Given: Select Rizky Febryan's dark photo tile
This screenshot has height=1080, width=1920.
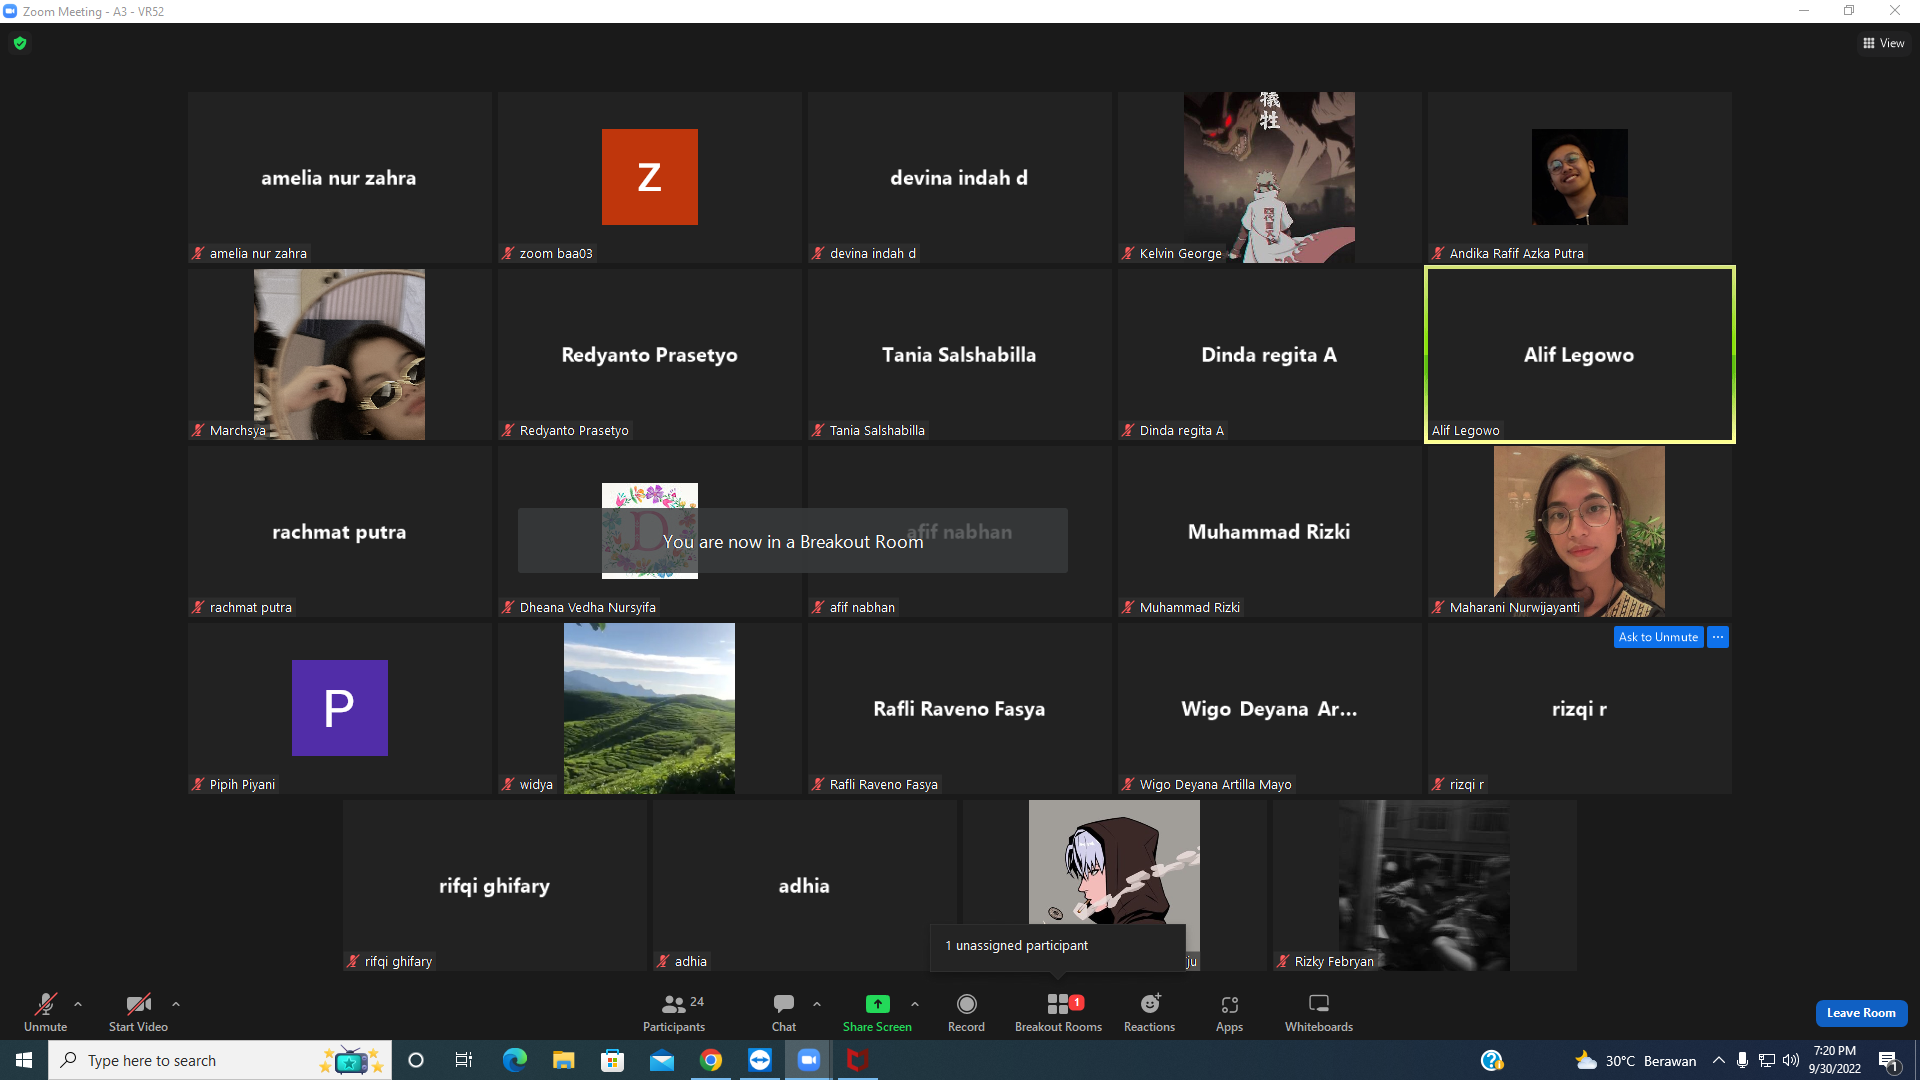Looking at the screenshot, I should pyautogui.click(x=1425, y=885).
